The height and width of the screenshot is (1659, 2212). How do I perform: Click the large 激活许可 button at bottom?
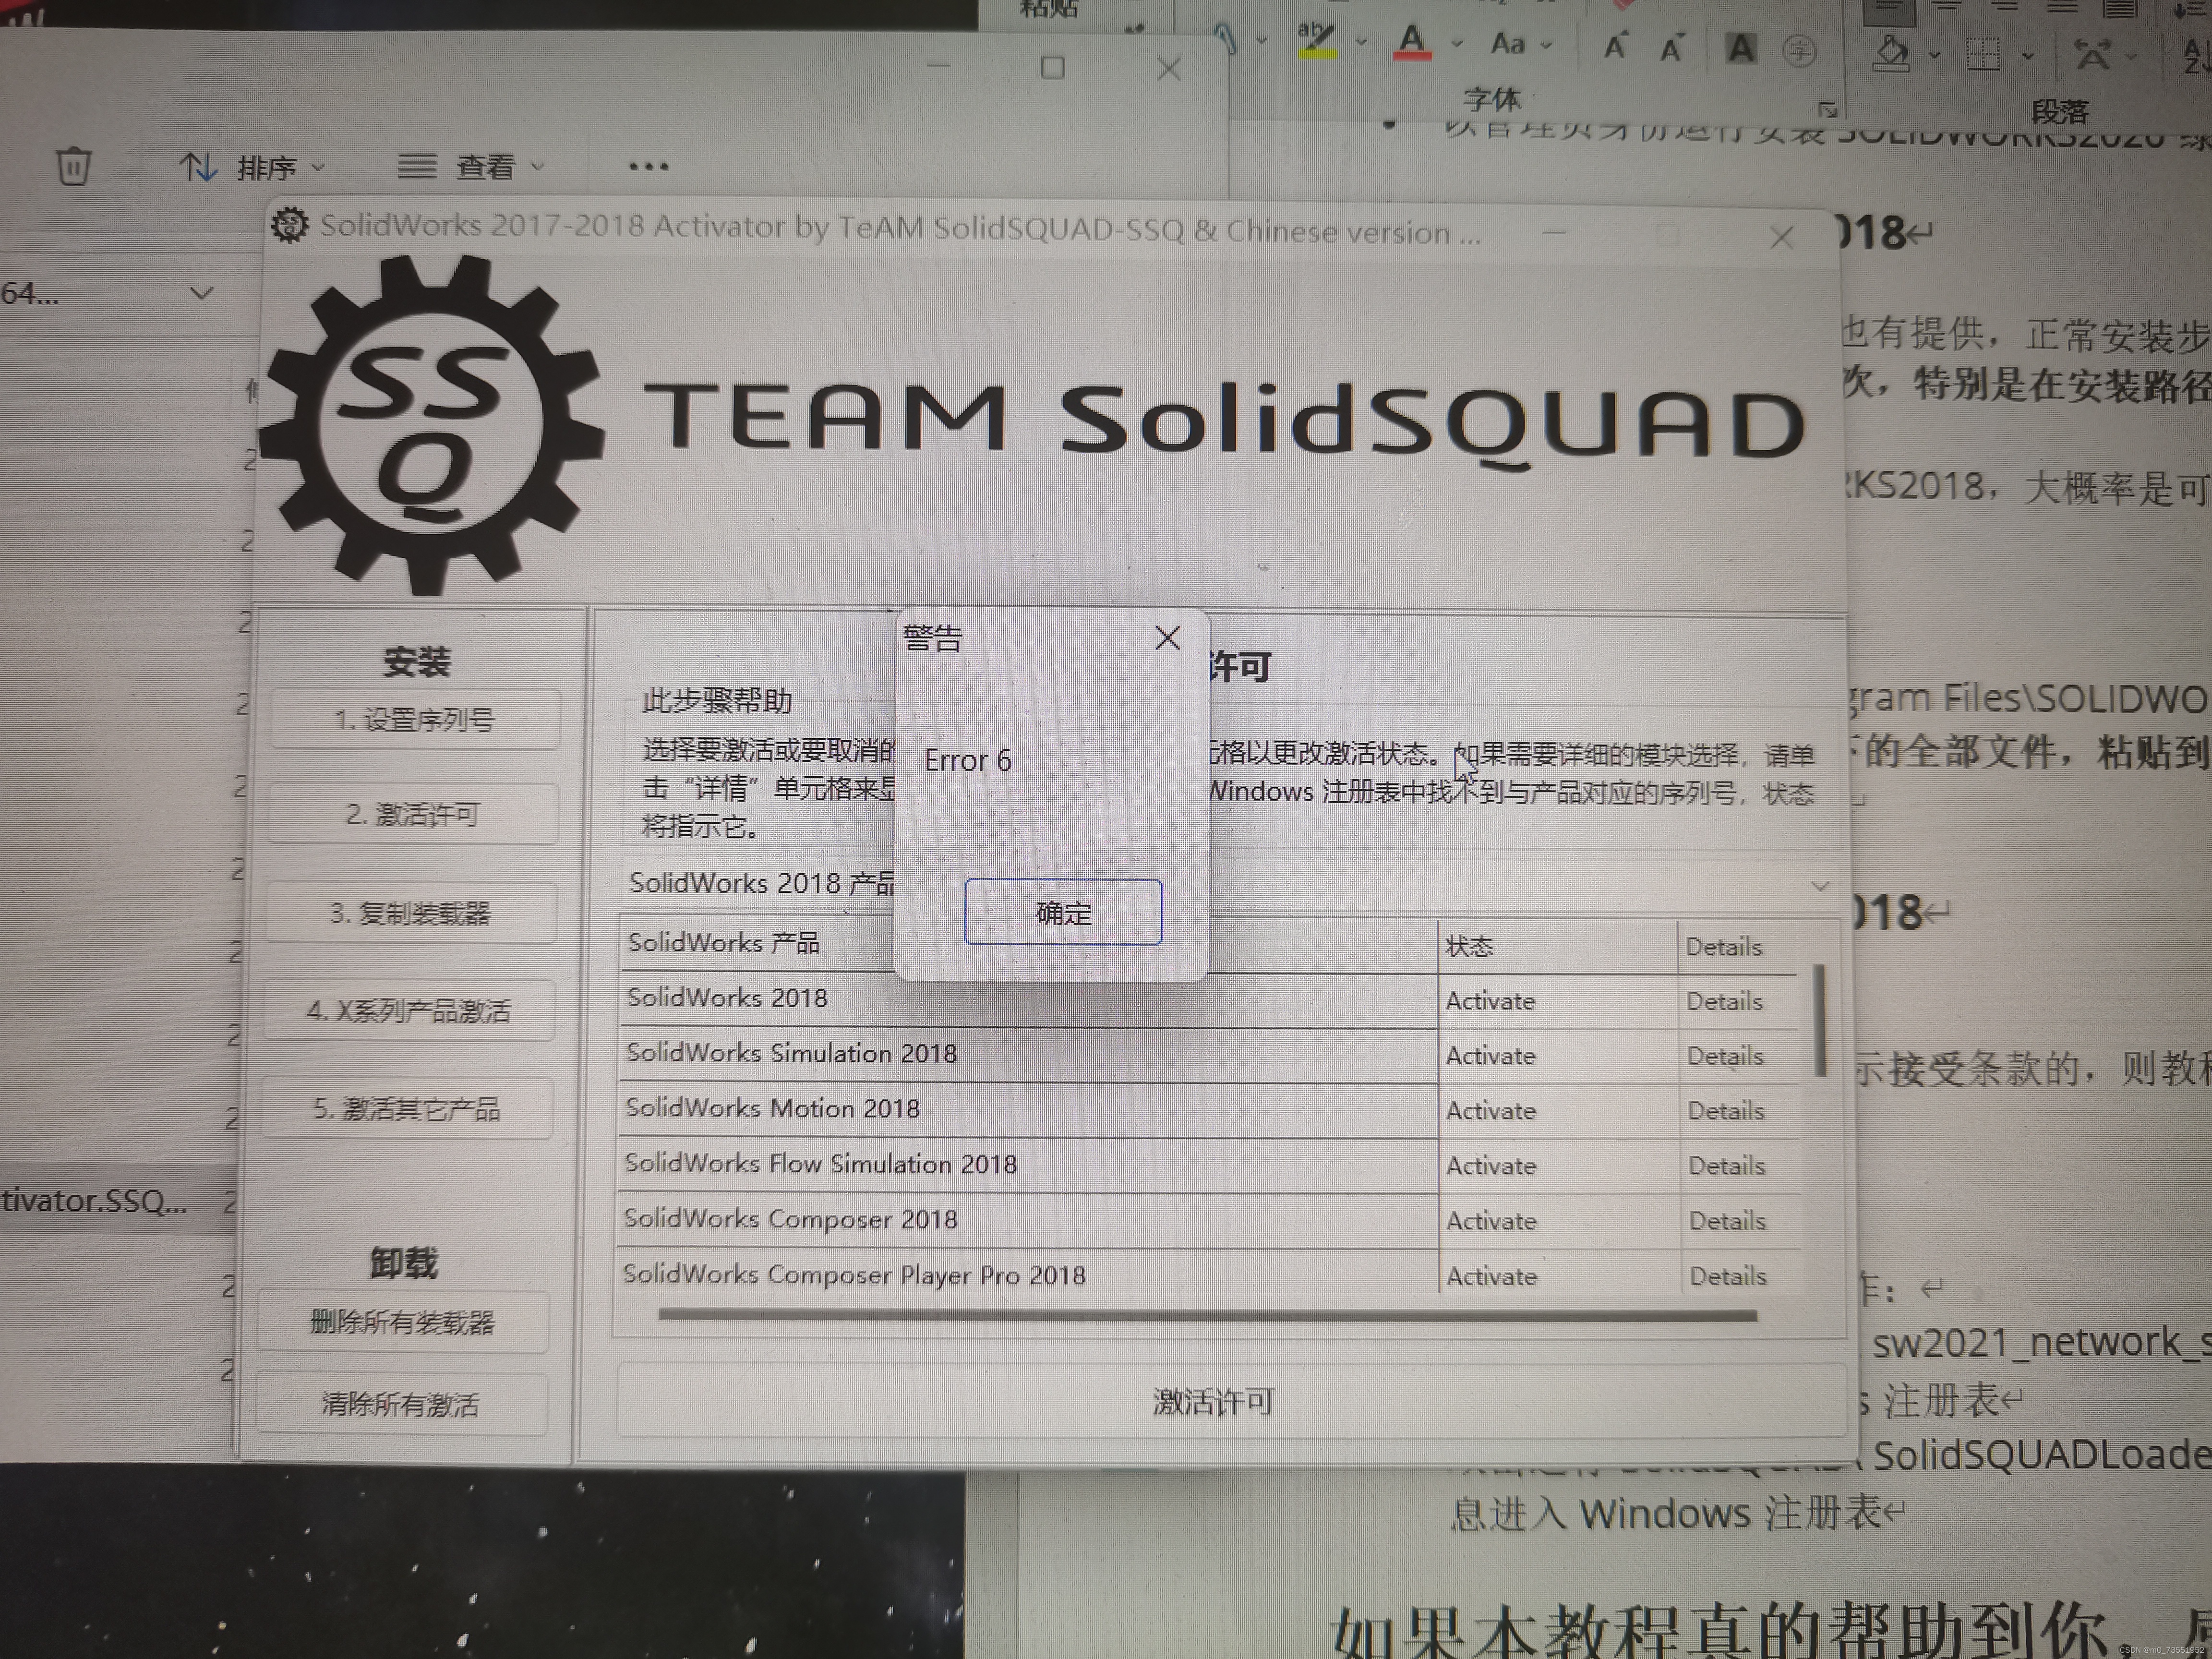1212,1402
